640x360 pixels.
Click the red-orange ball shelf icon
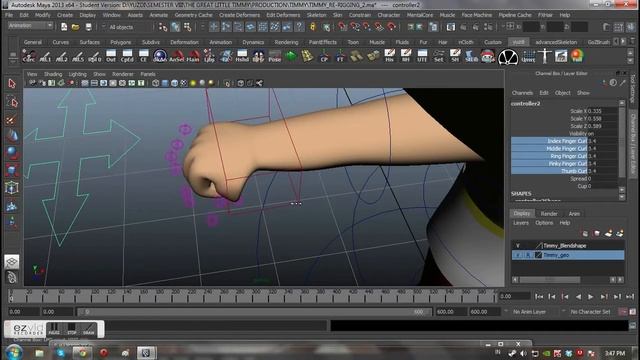577,56
